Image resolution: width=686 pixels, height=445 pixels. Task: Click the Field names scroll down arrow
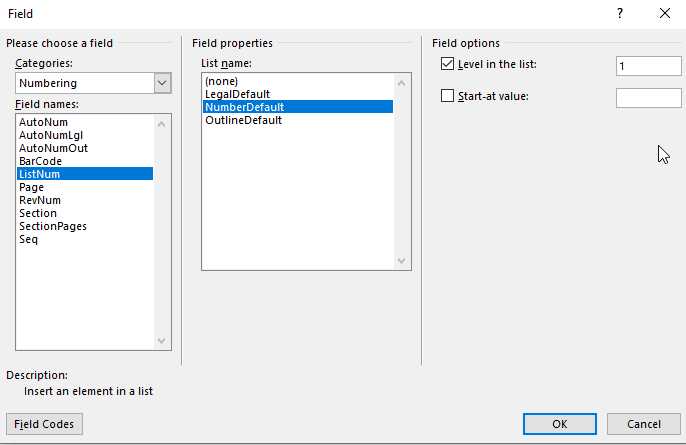[161, 340]
